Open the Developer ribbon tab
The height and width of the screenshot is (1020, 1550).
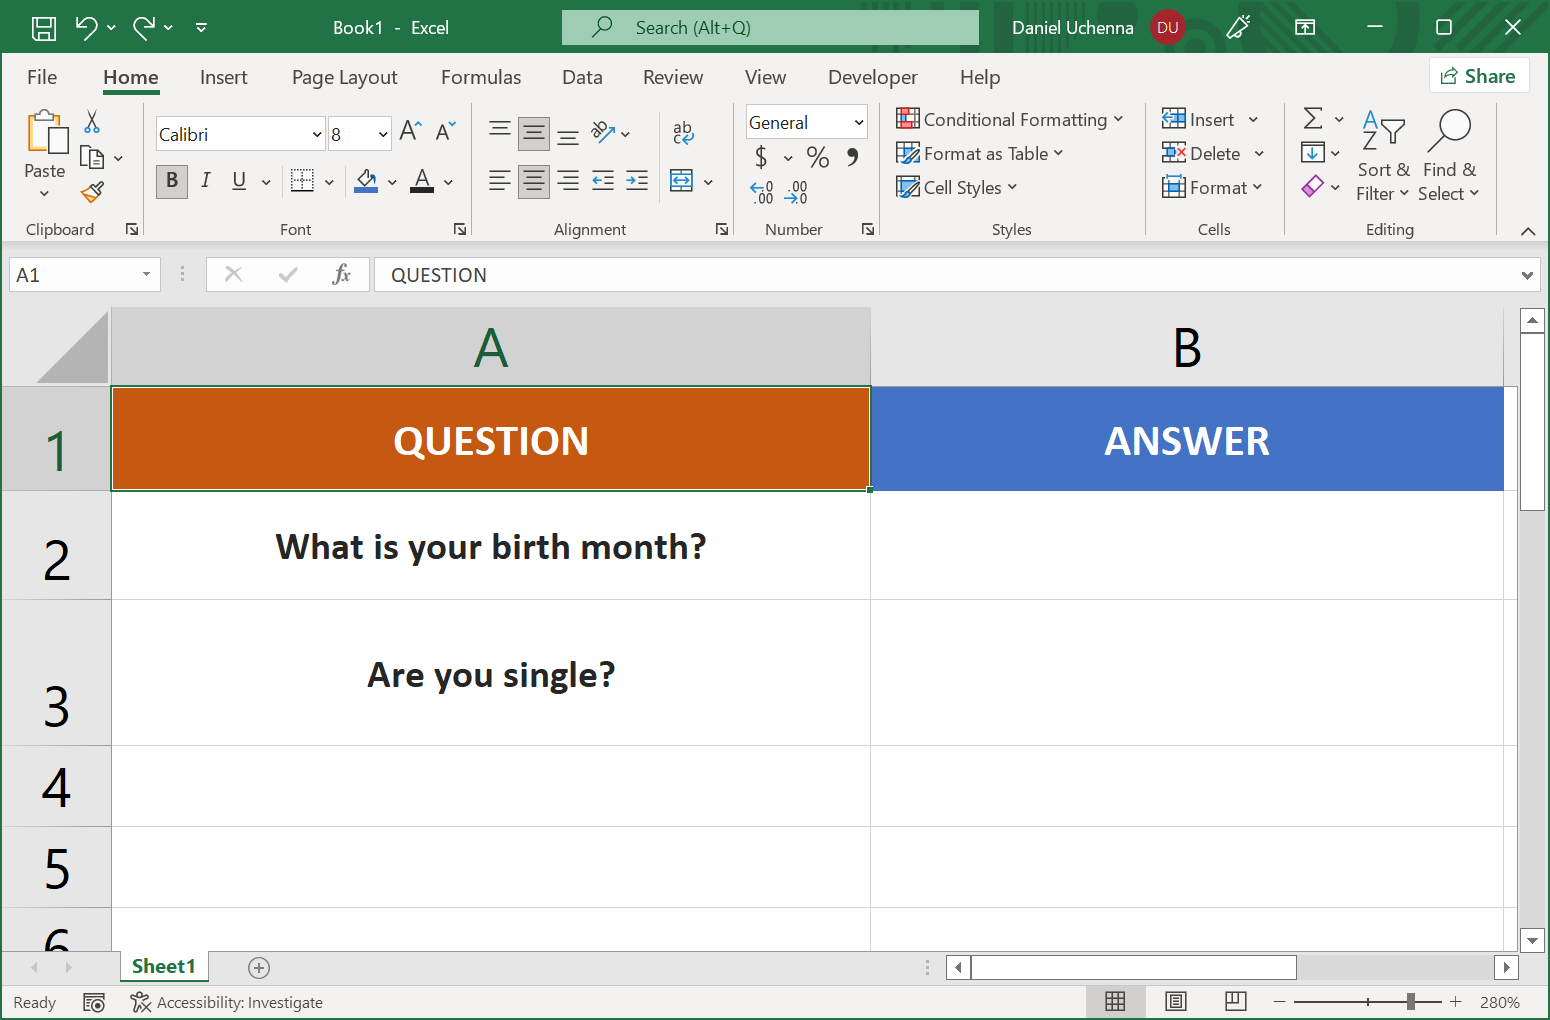872,77
